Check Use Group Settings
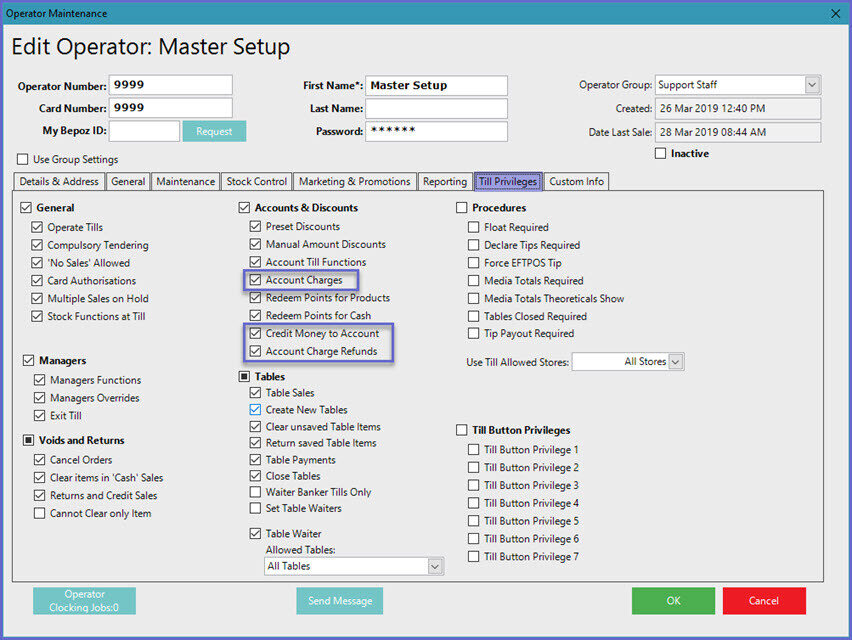The image size is (852, 640). (23, 160)
